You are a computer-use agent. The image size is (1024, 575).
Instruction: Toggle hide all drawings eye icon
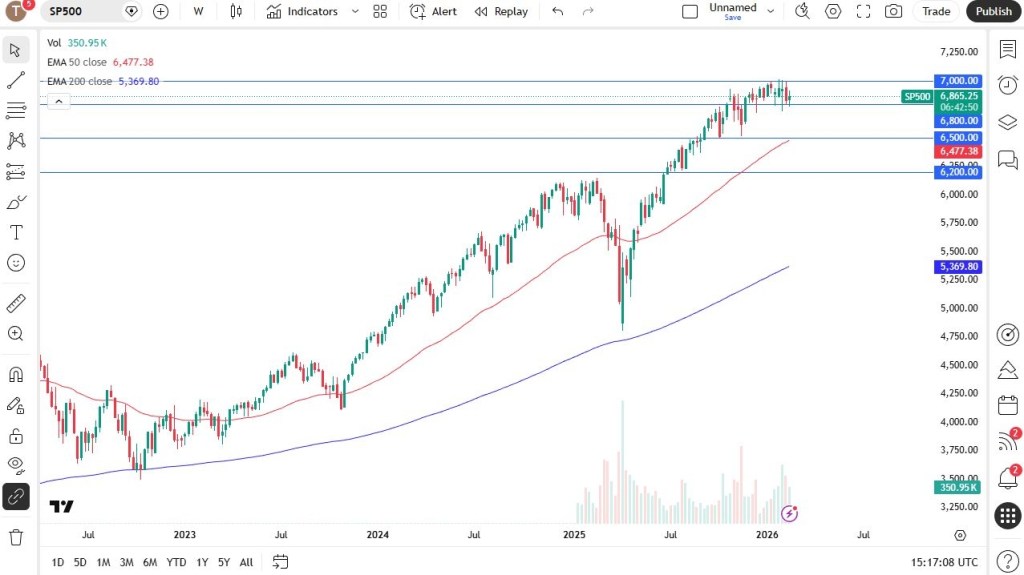16,464
